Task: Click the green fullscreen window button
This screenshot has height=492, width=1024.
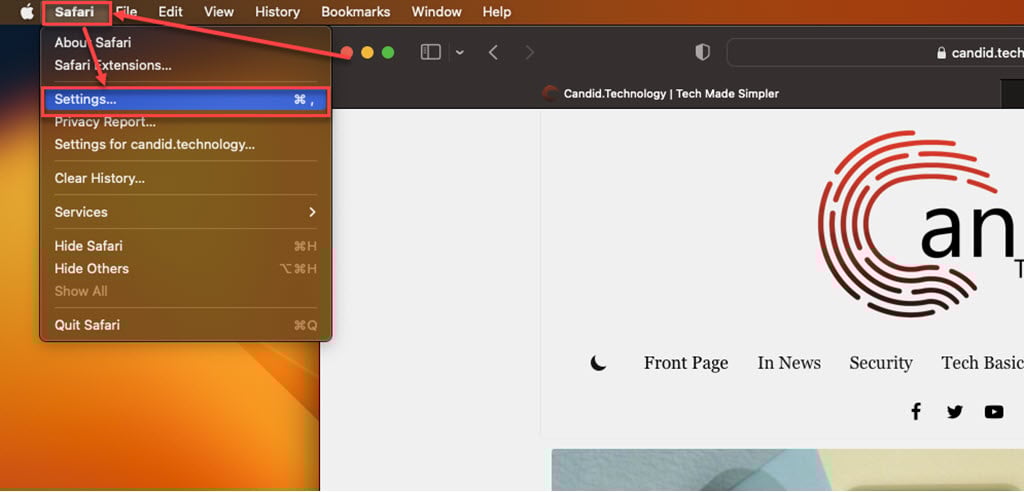Action: [x=388, y=53]
